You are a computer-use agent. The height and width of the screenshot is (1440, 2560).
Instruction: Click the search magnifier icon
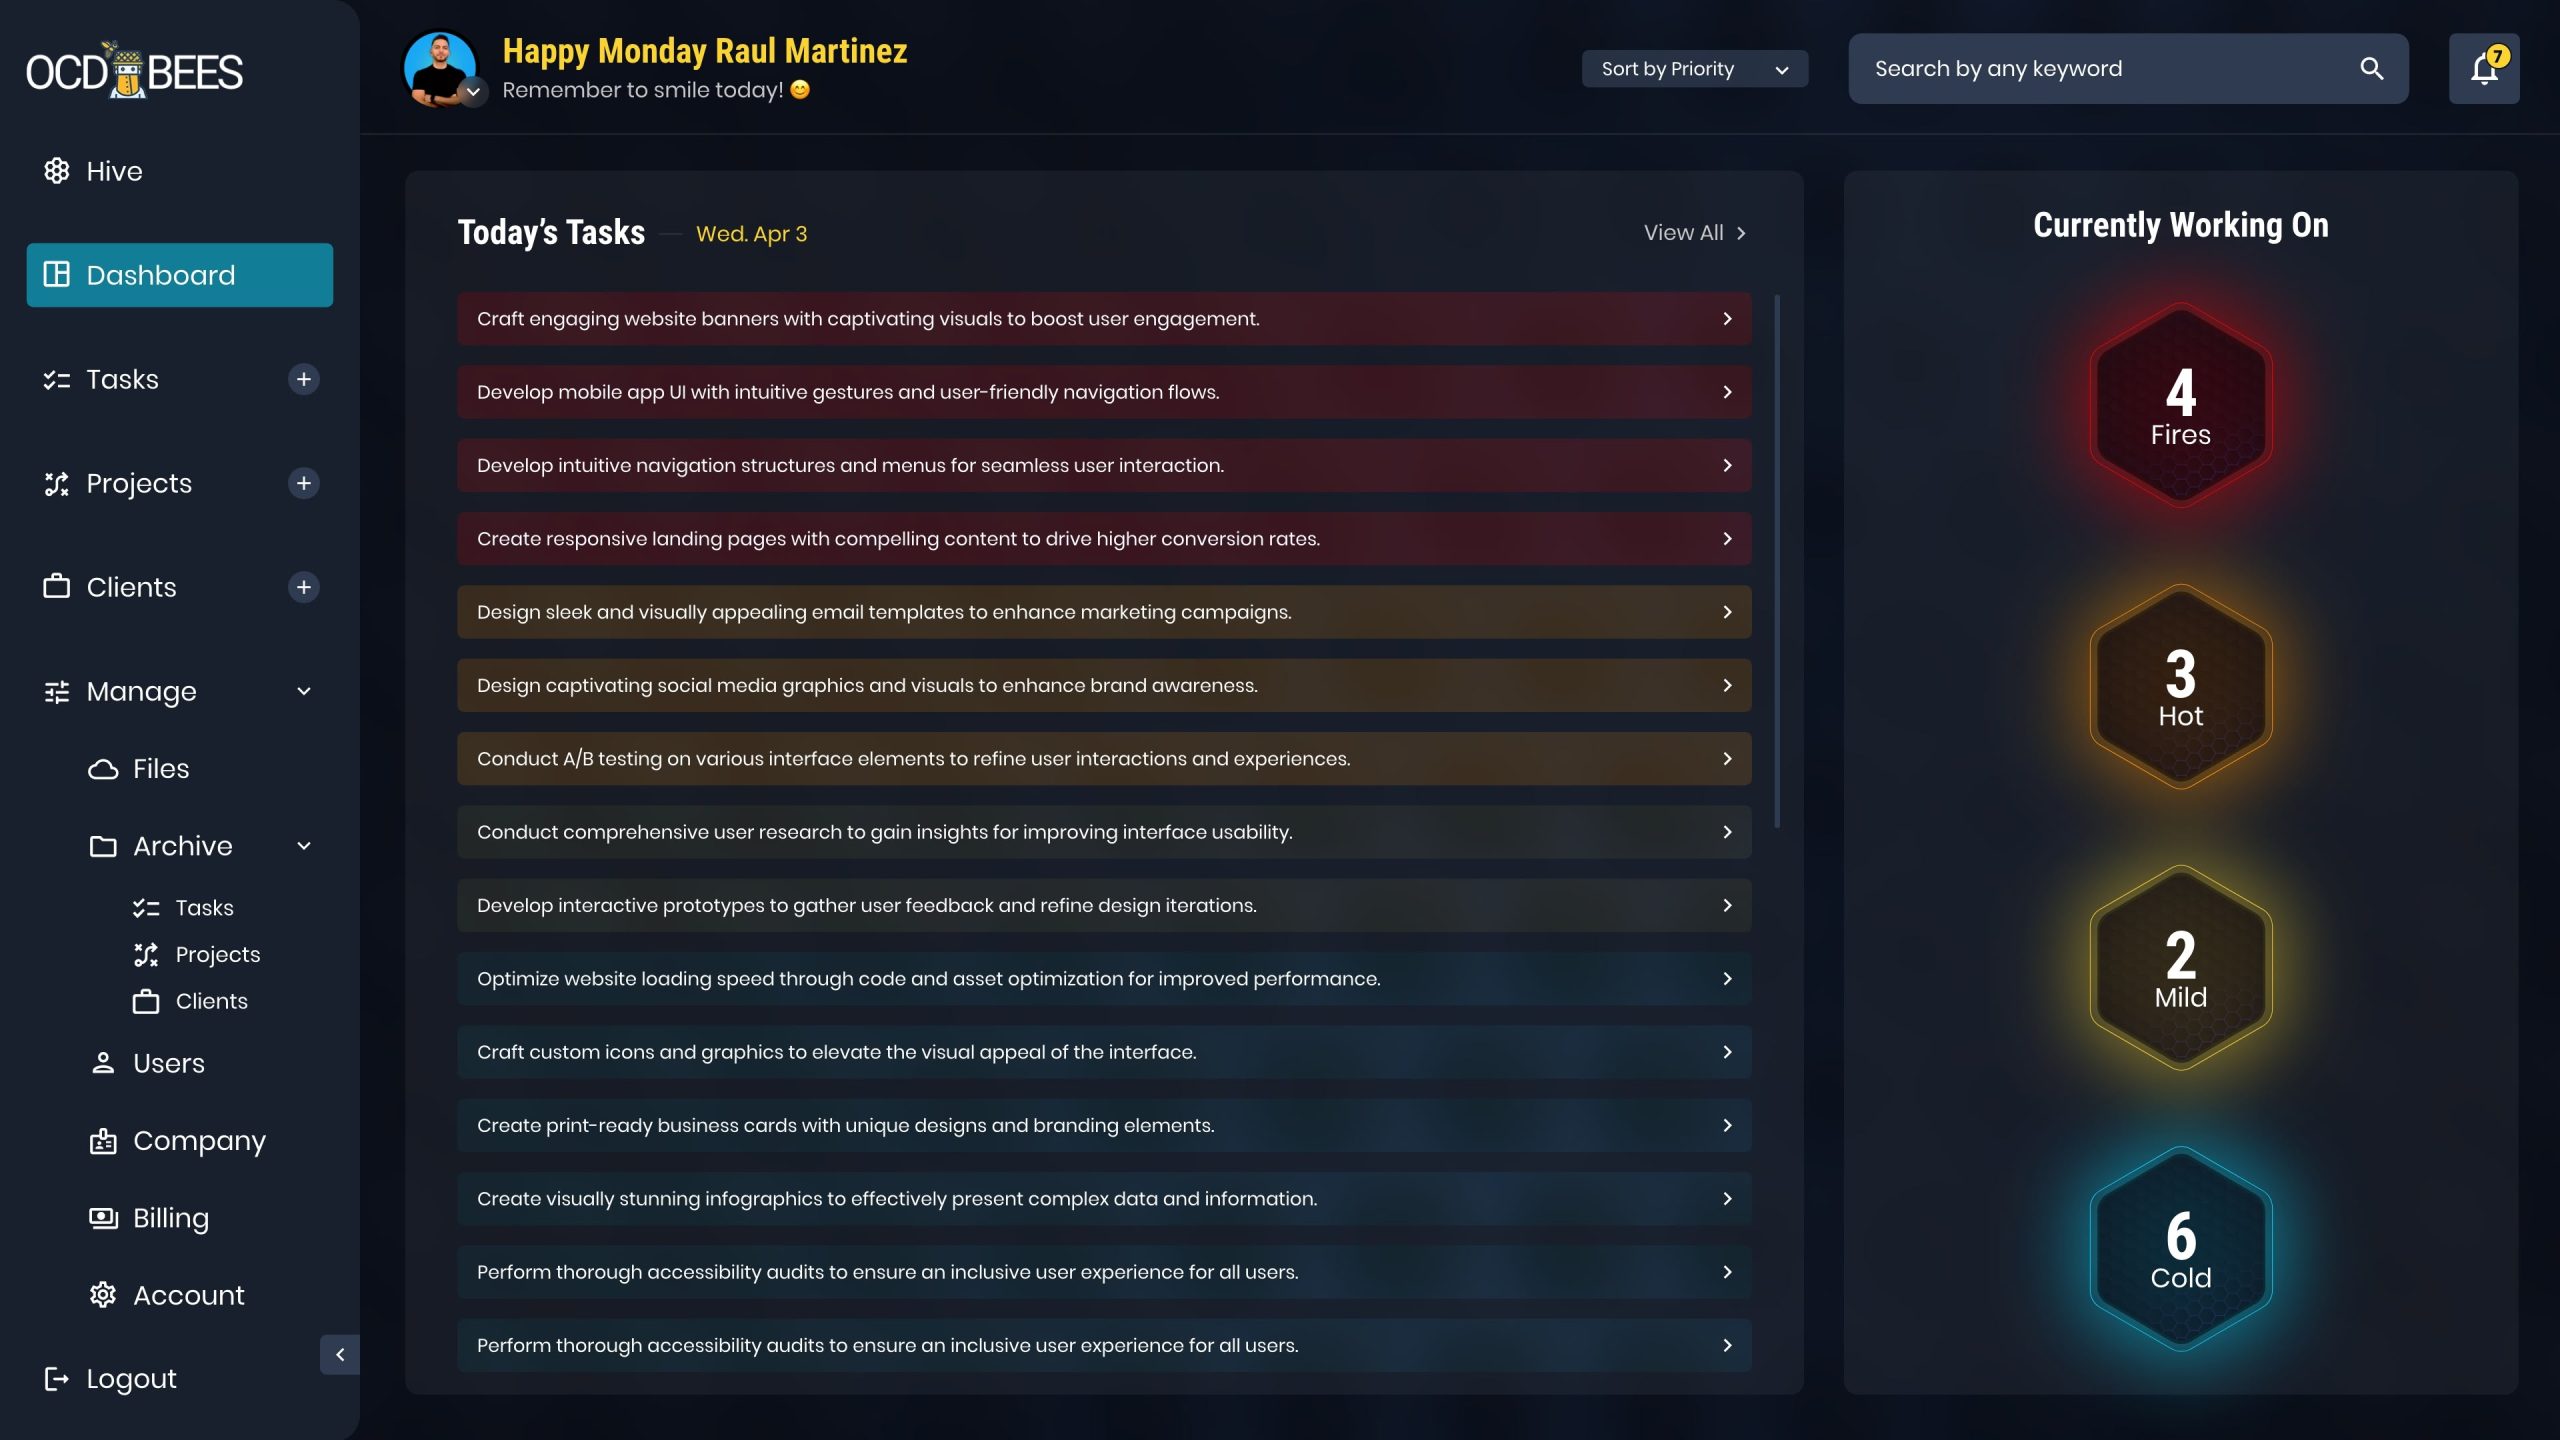[x=2371, y=69]
